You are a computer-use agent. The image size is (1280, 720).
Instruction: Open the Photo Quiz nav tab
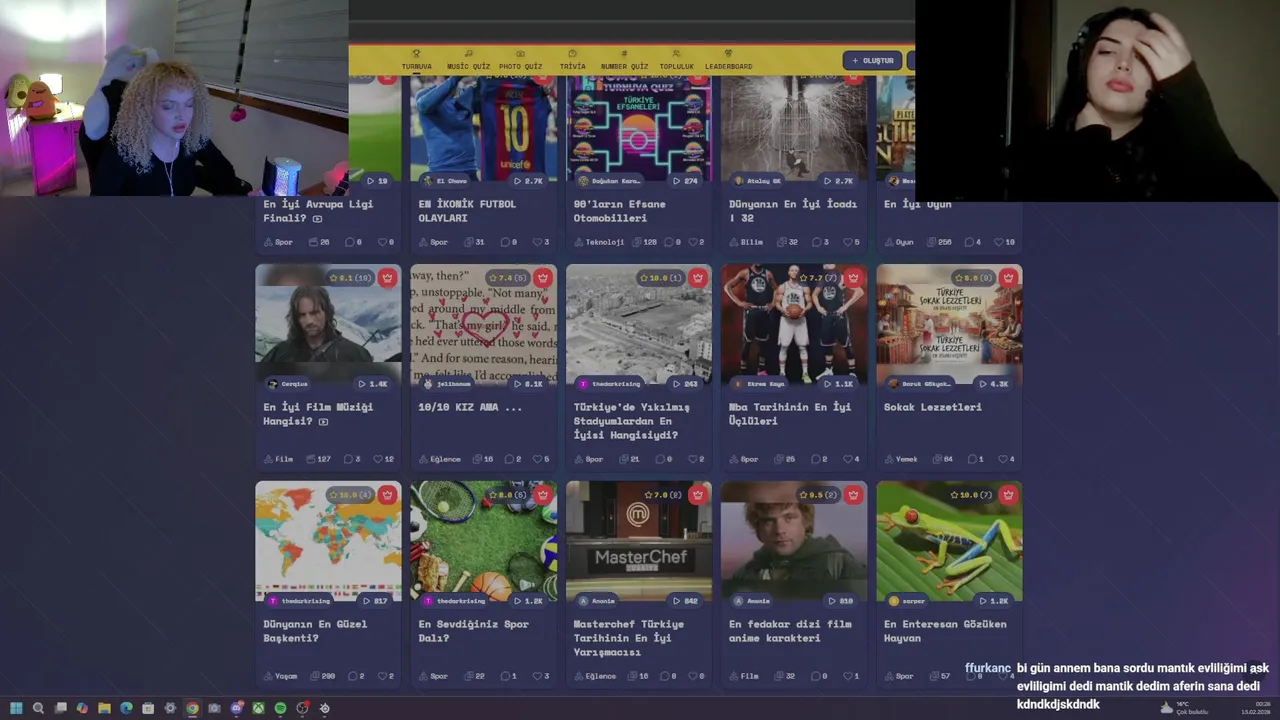520,60
